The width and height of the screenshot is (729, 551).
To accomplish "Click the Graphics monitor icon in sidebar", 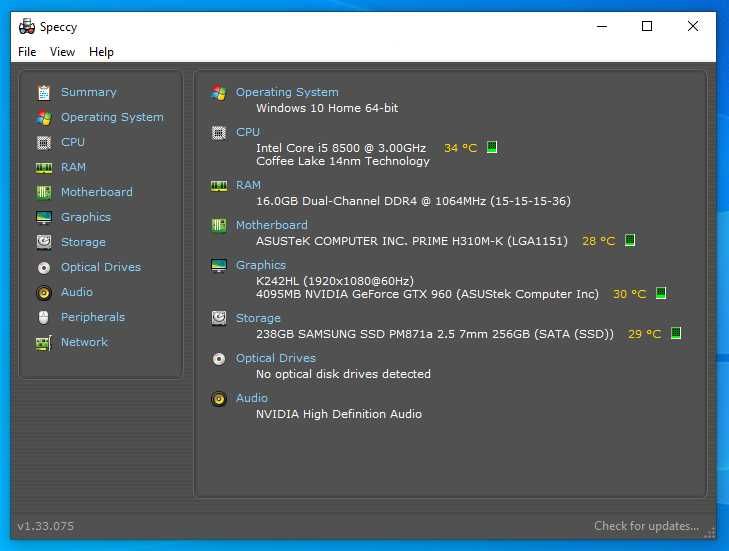I will (44, 218).
